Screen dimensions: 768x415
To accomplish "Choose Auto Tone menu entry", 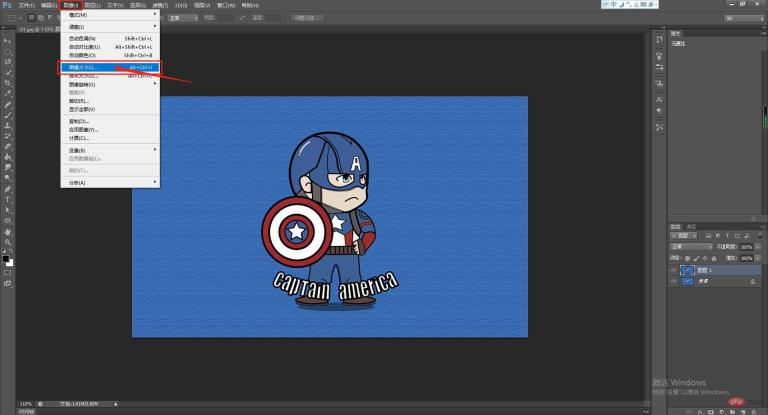I will (80, 38).
